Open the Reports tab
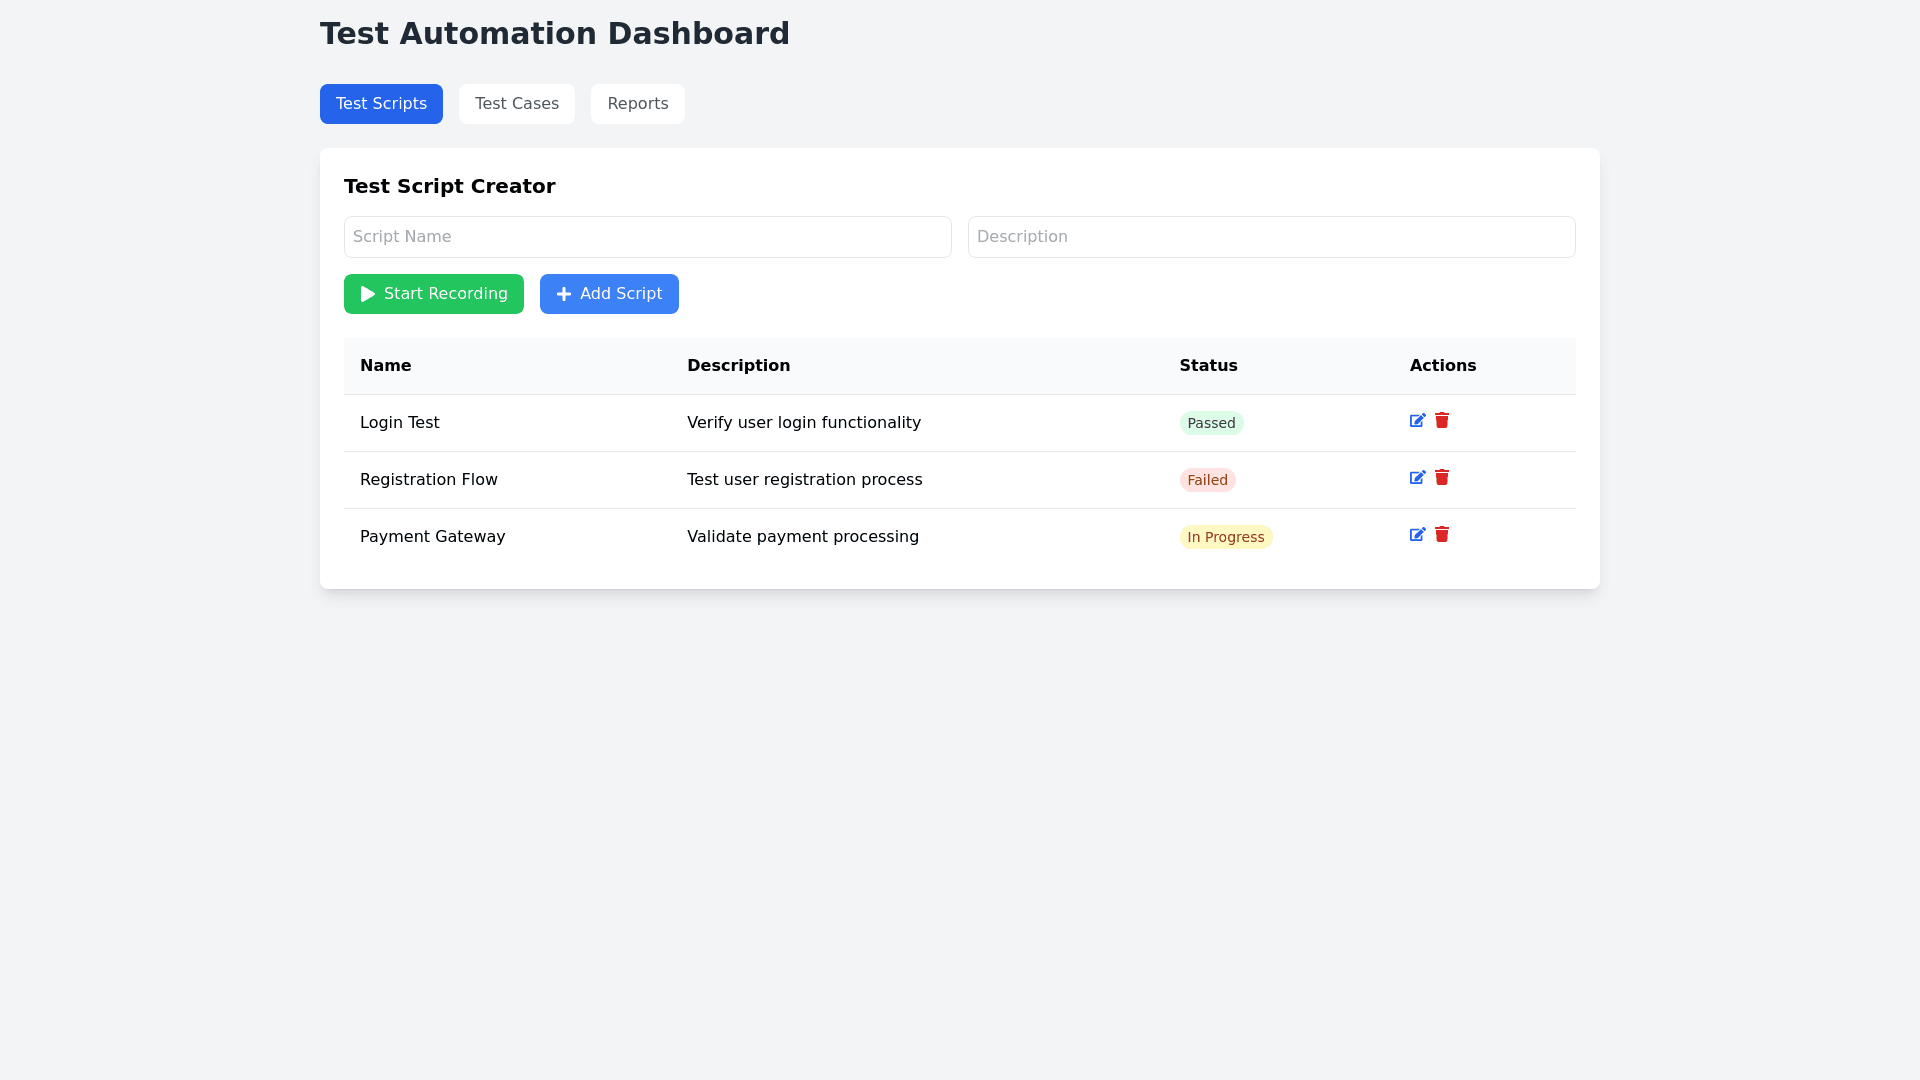Screen dimensions: 1920x1080 [637, 104]
